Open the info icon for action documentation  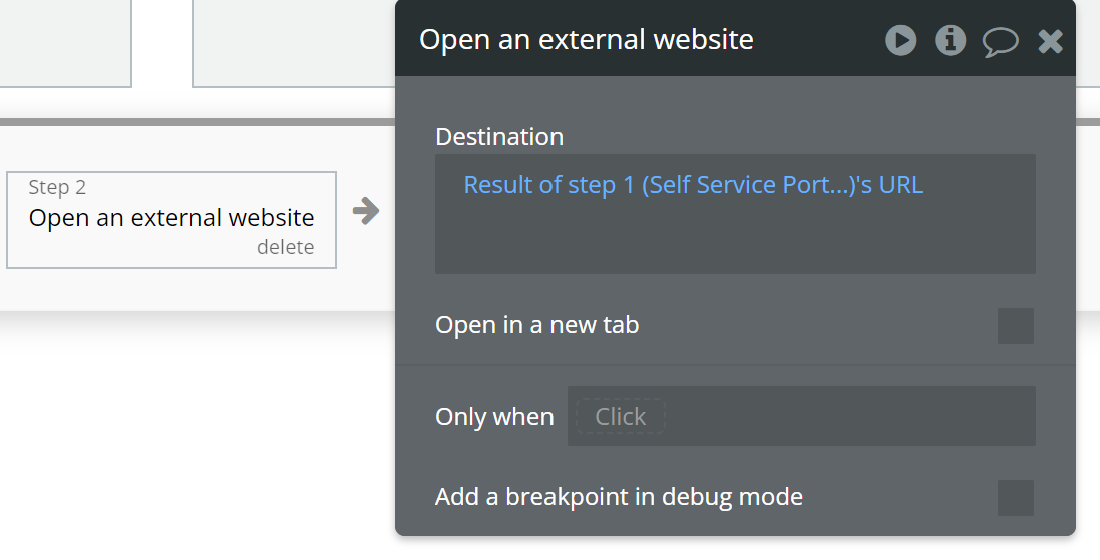pyautogui.click(x=950, y=40)
